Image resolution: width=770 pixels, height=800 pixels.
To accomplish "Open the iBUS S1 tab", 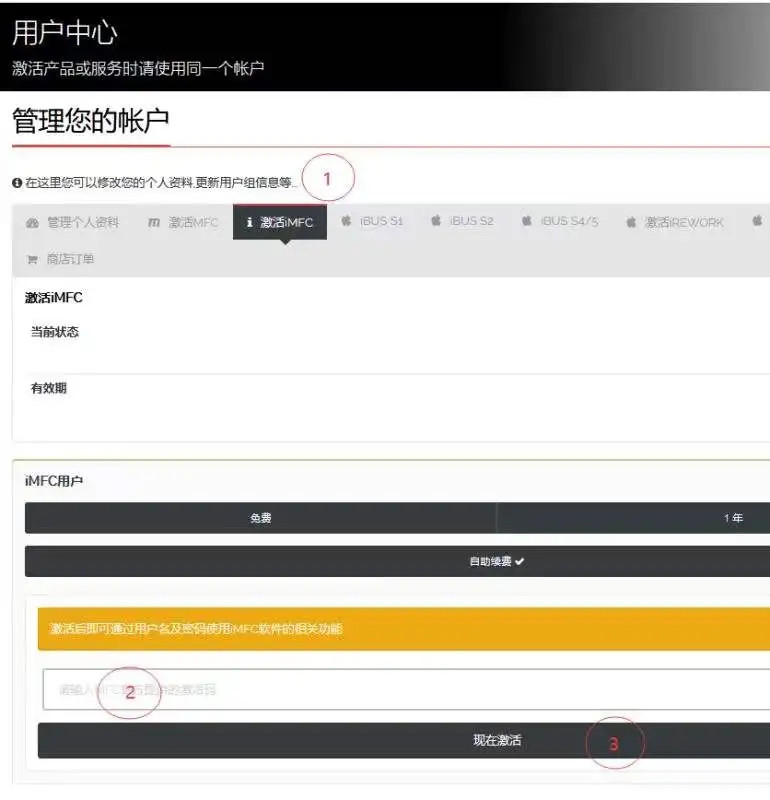I will click(372, 221).
